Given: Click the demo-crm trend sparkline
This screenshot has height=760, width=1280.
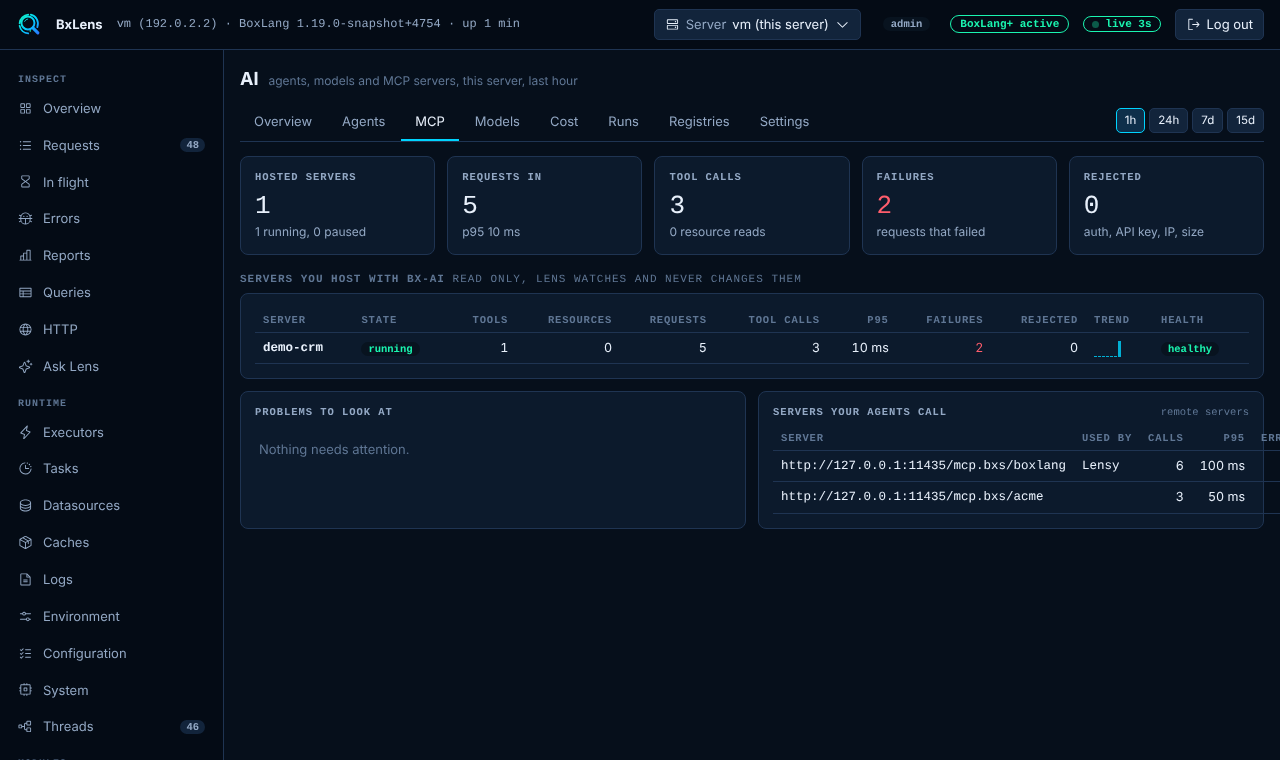Looking at the screenshot, I should (1108, 348).
